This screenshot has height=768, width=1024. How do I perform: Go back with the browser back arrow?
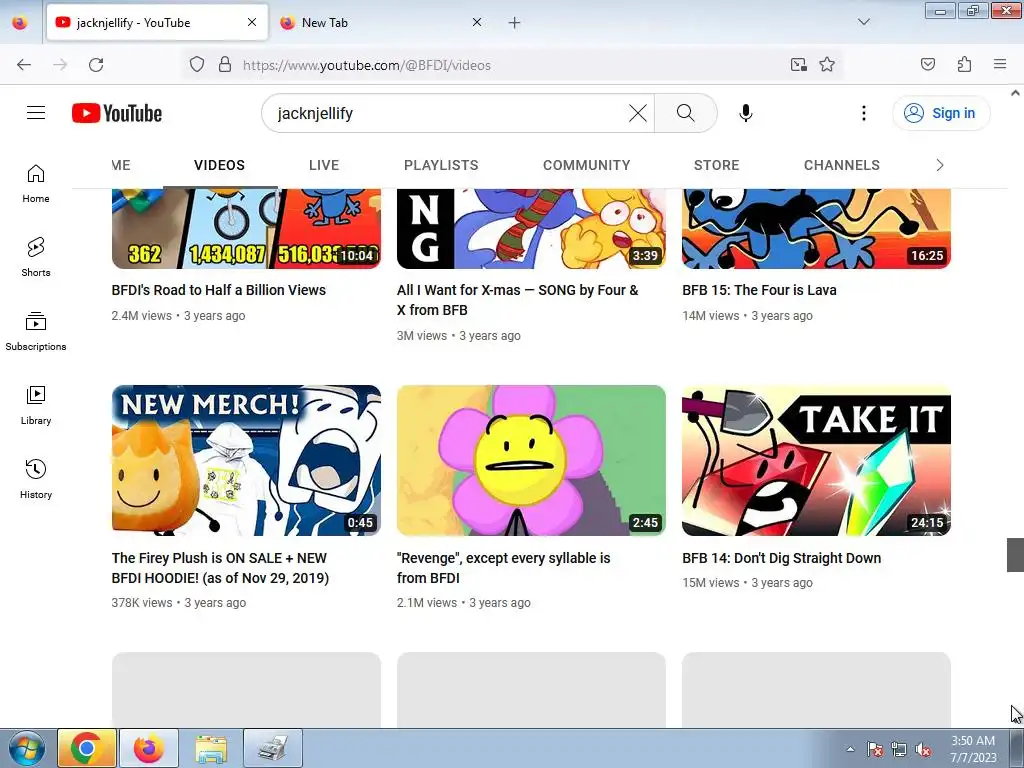pos(24,65)
